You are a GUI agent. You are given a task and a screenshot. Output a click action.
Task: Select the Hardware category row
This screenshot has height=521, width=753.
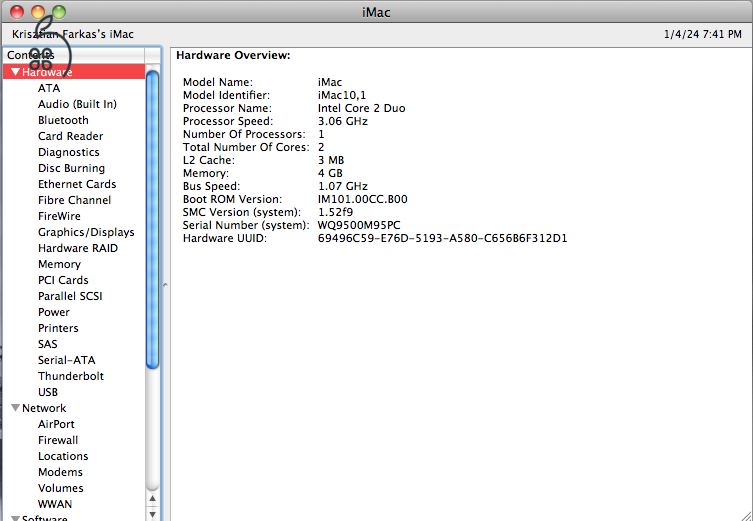click(74, 72)
